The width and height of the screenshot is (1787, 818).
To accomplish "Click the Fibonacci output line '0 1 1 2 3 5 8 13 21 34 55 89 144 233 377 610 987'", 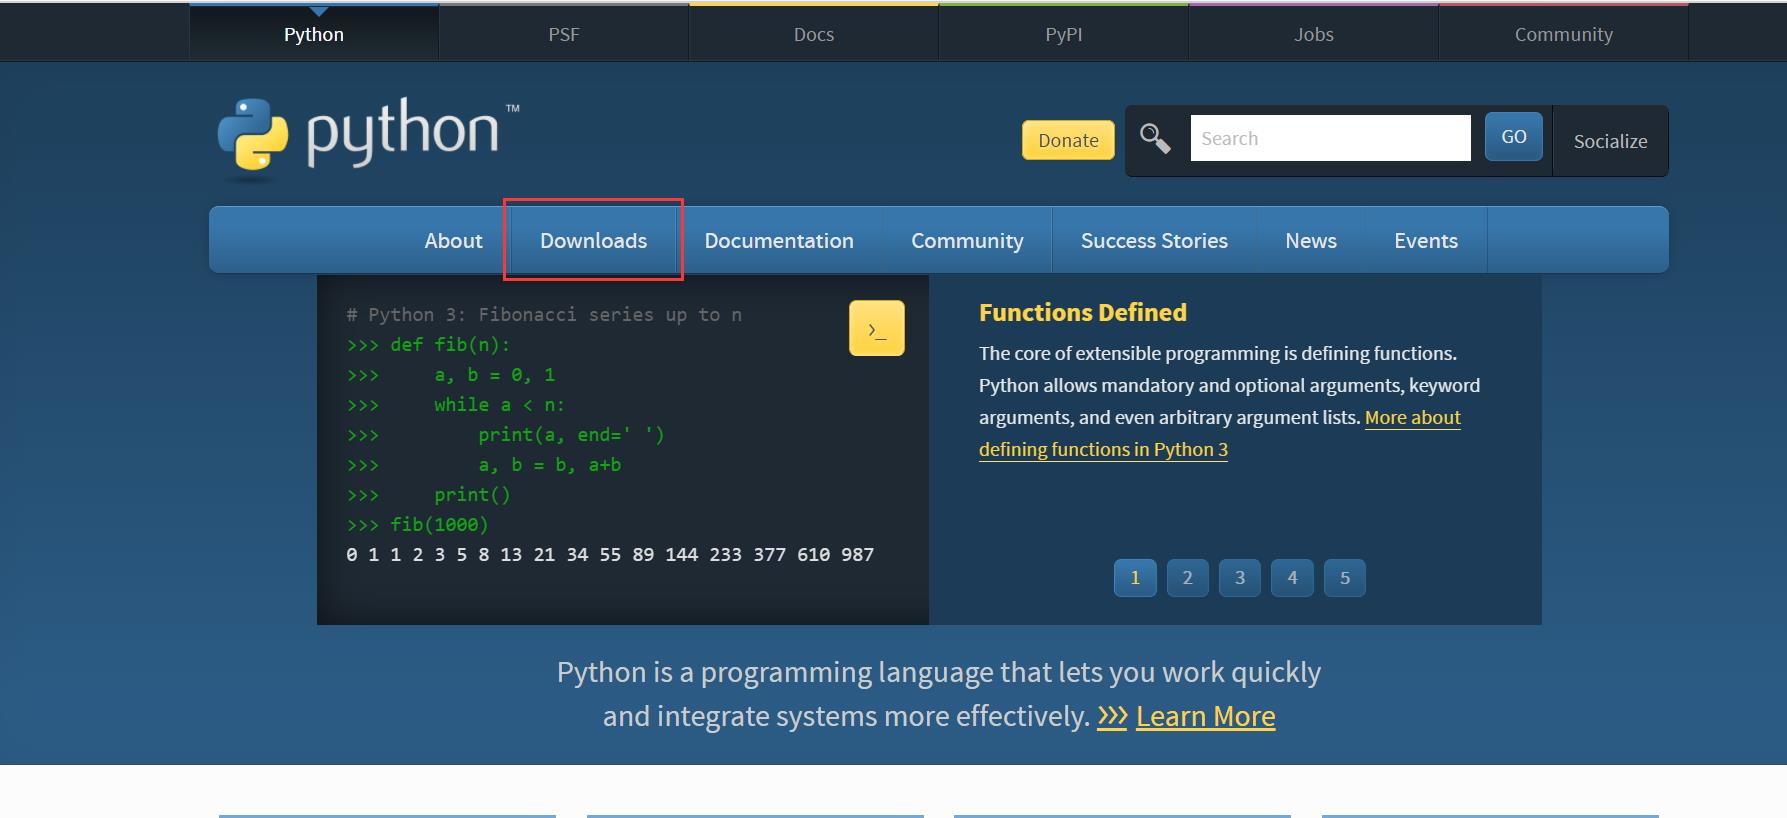I will pyautogui.click(x=610, y=555).
